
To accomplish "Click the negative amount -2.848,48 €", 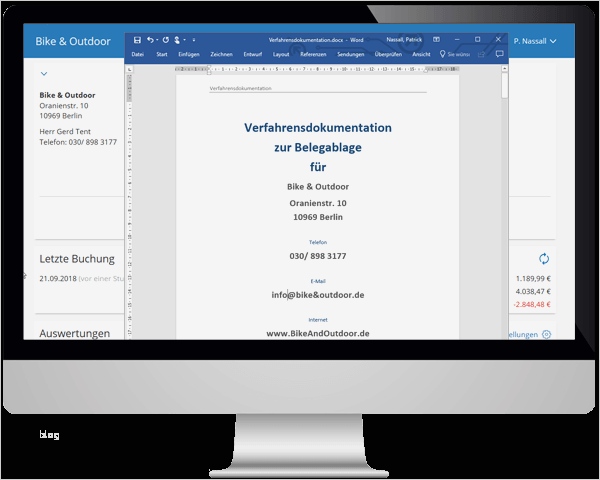I will tap(532, 305).
